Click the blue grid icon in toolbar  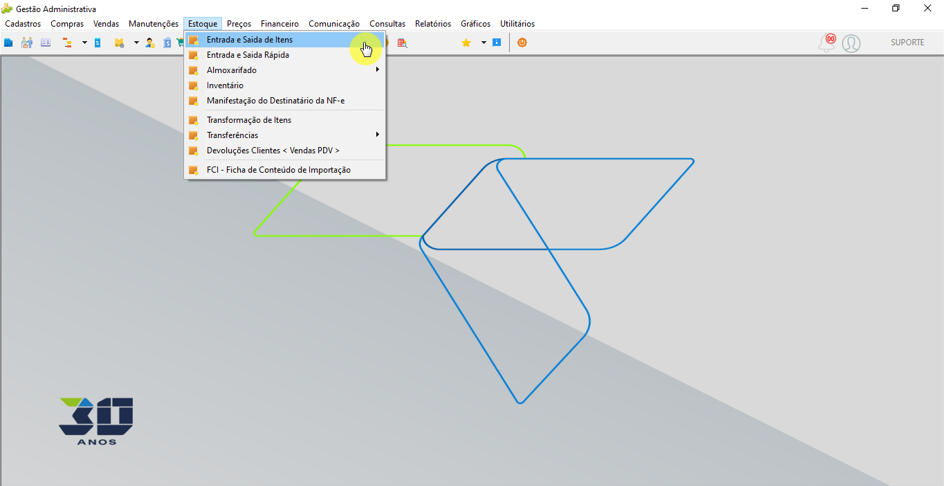point(8,43)
